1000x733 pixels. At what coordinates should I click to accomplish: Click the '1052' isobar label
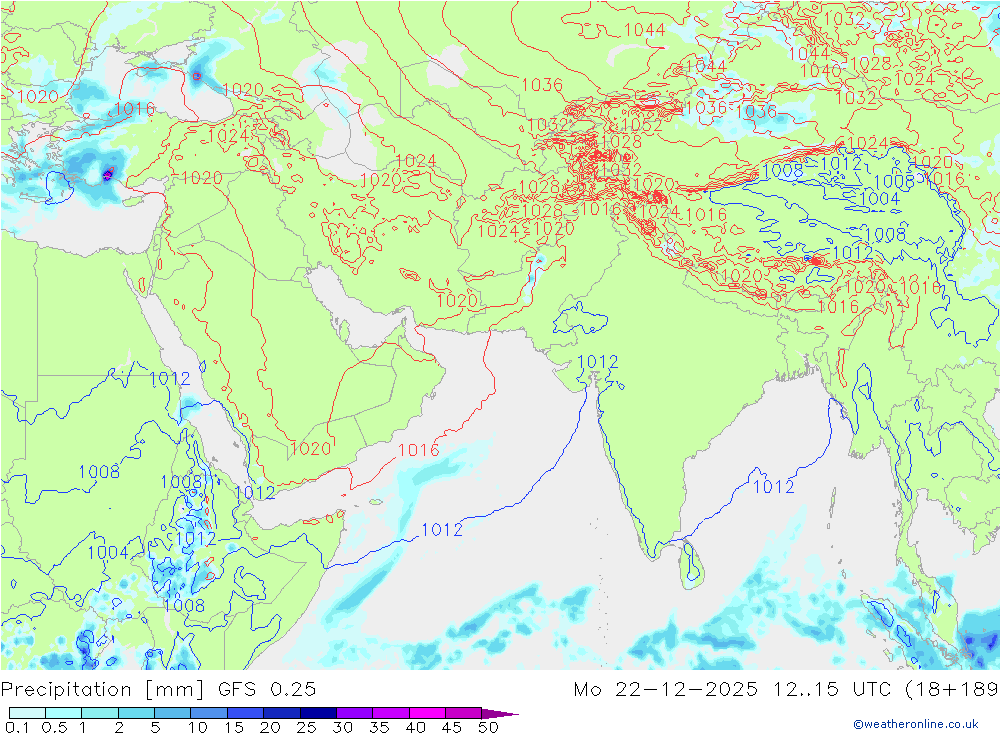[x=642, y=125]
